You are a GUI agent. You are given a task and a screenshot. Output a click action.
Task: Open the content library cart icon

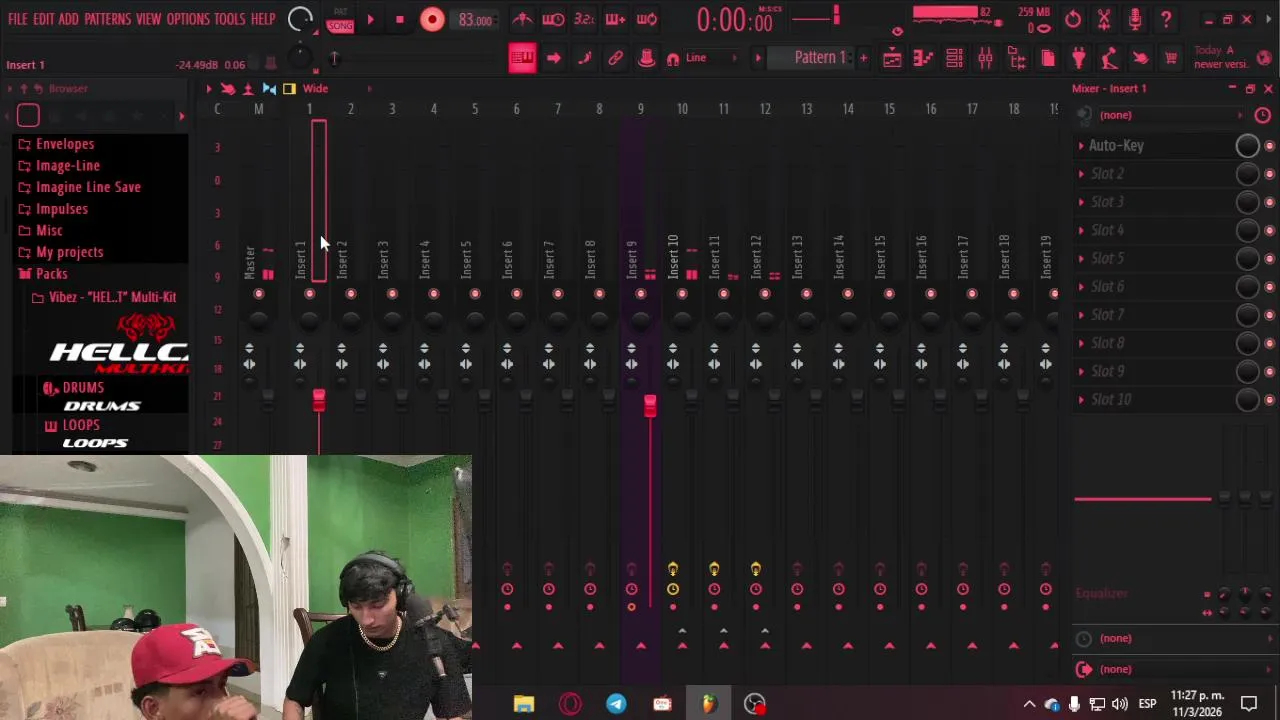pos(1171,58)
